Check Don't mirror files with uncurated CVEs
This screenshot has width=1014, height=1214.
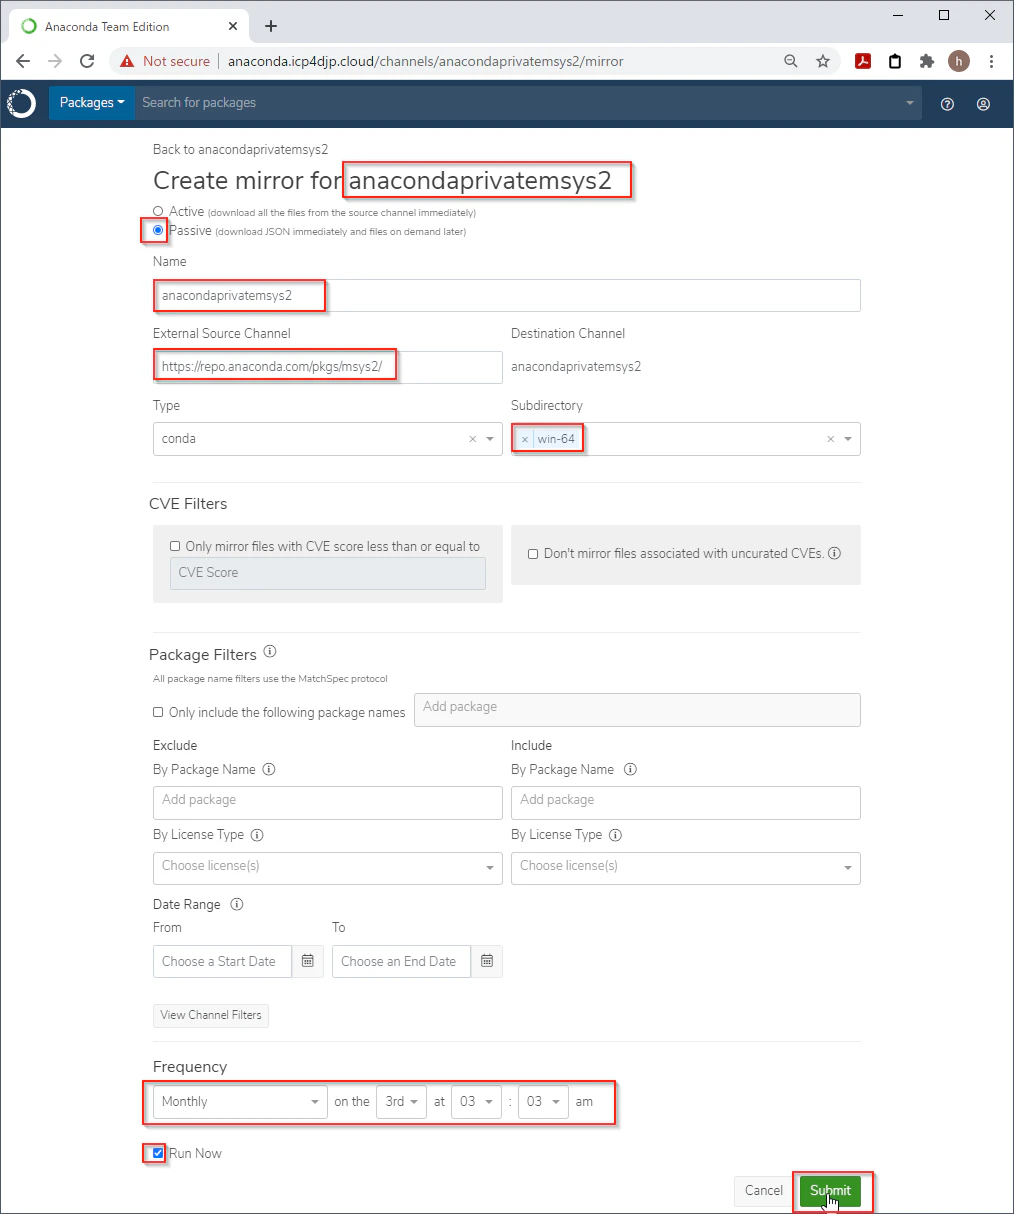click(x=533, y=553)
